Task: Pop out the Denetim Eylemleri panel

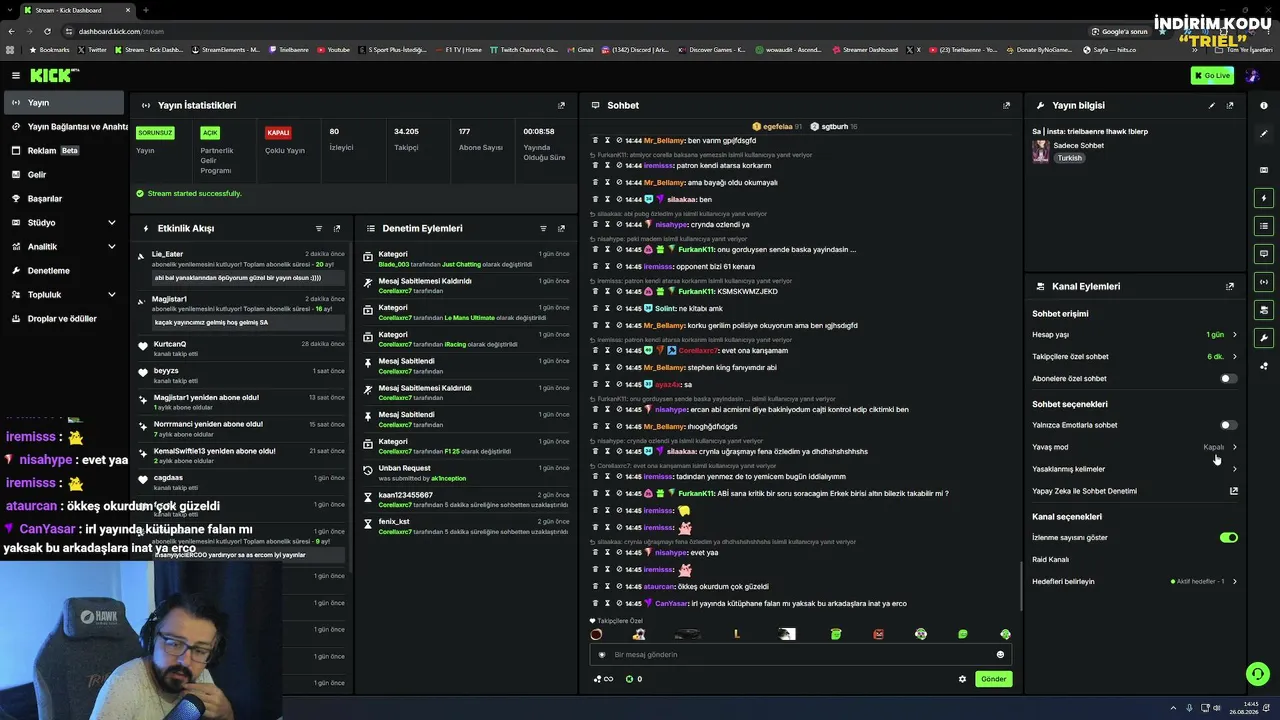Action: click(561, 228)
